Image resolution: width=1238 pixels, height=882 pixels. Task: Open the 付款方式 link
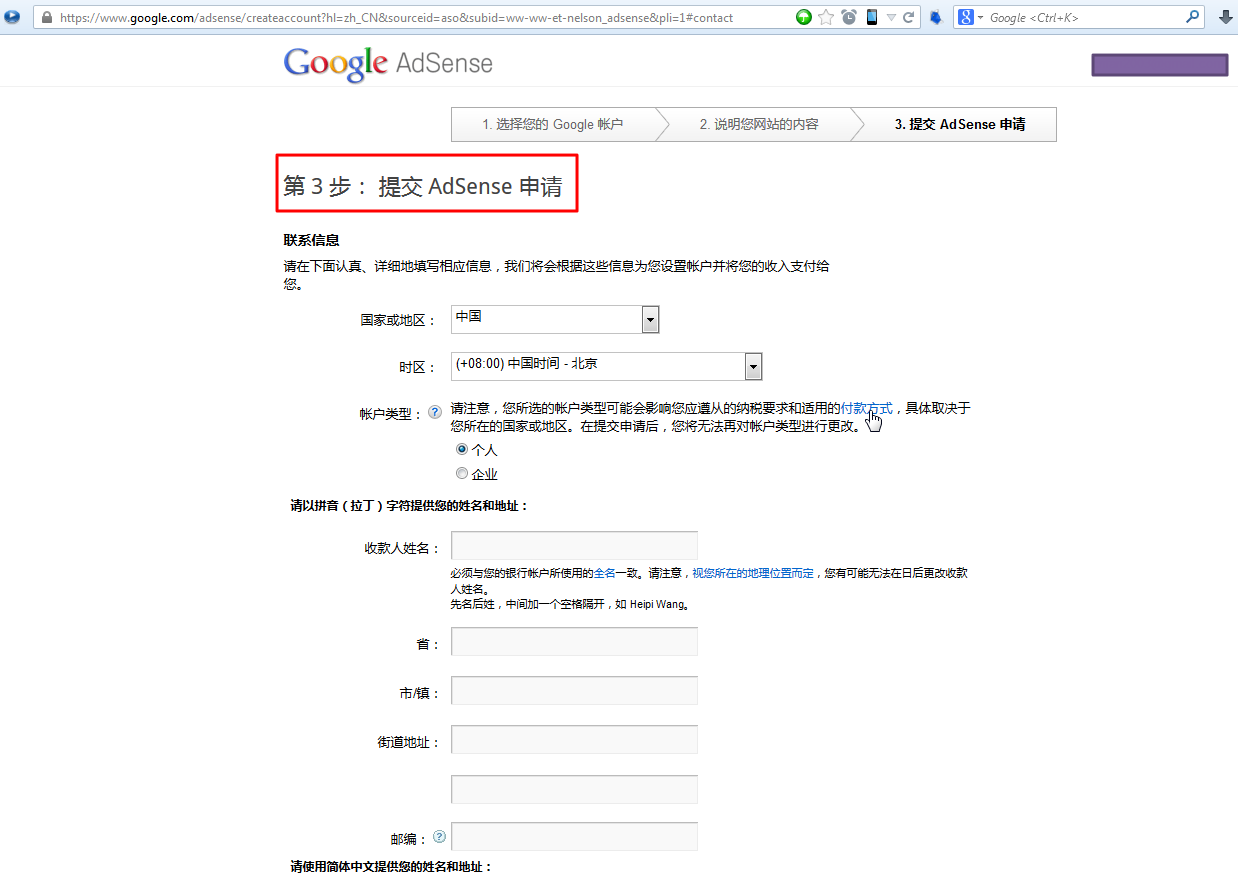(x=866, y=408)
